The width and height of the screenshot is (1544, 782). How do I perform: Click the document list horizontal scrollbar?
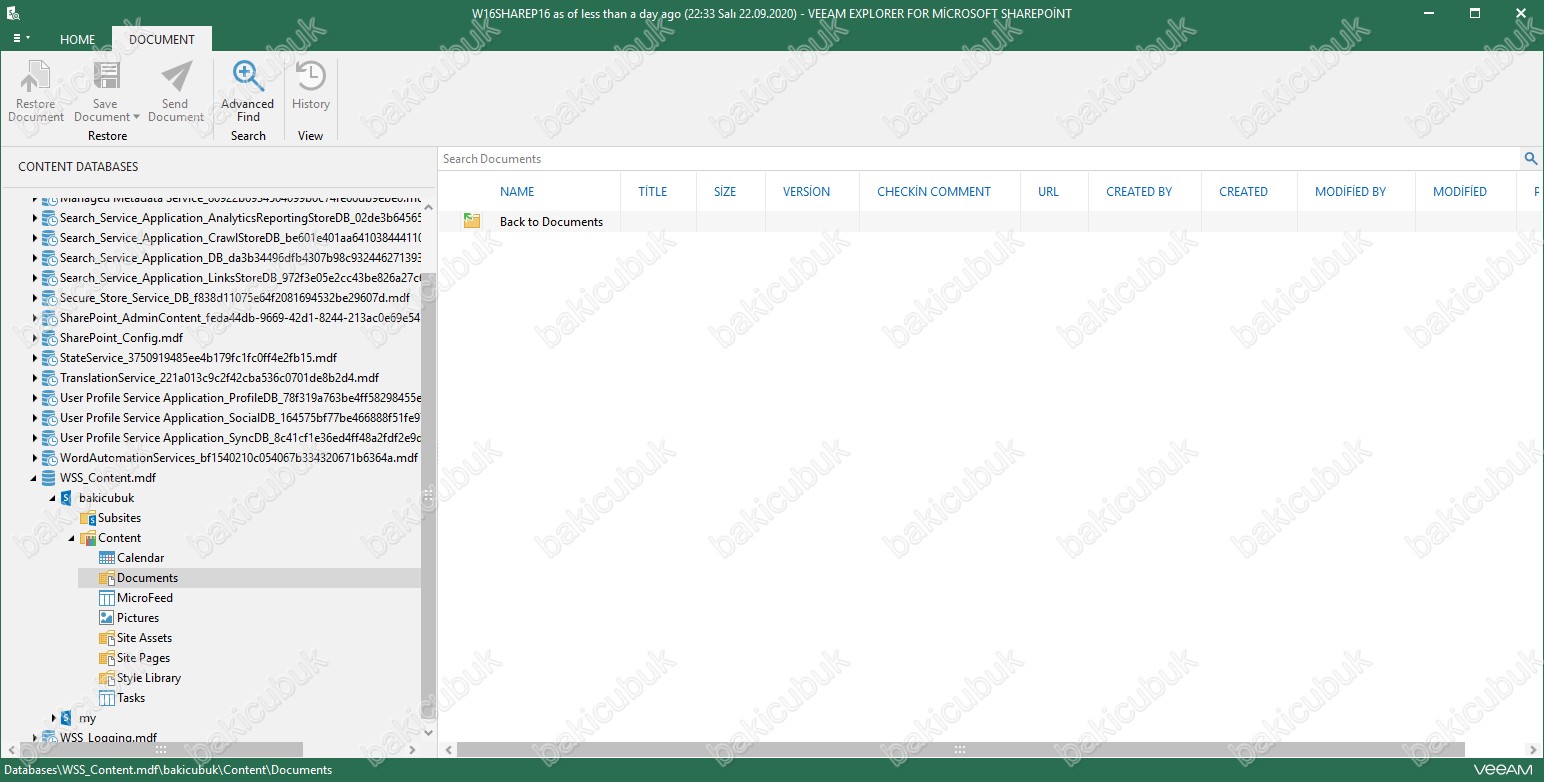960,749
